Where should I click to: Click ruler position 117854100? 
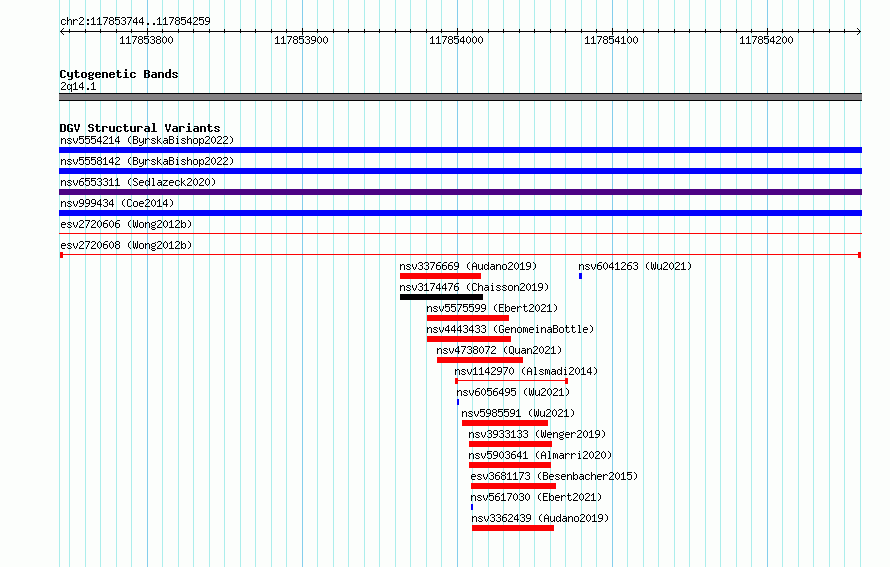pyautogui.click(x=611, y=40)
